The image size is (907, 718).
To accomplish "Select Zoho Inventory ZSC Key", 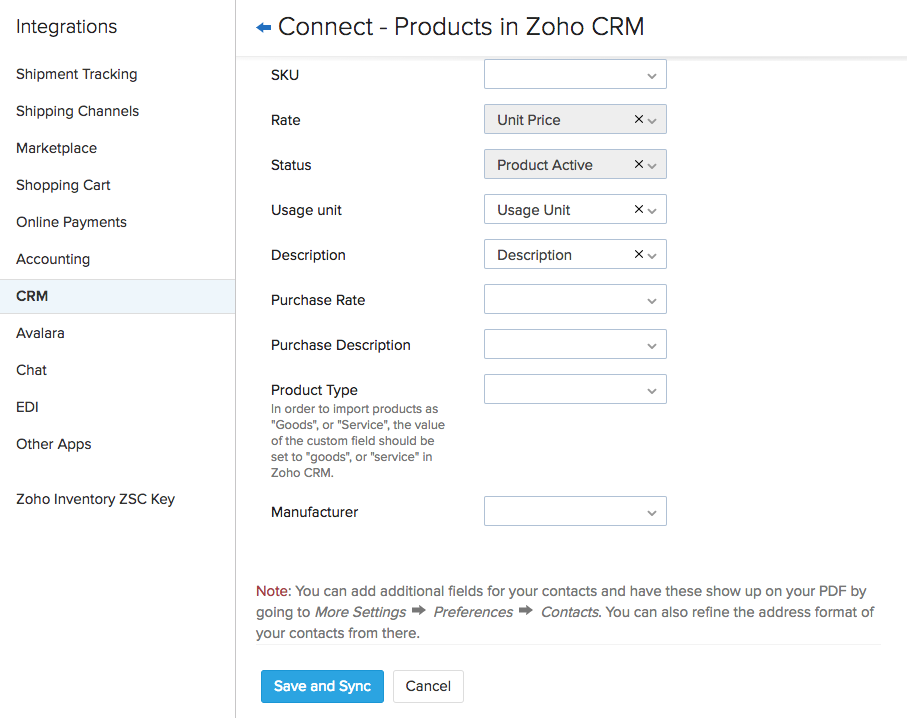I will click(96, 499).
